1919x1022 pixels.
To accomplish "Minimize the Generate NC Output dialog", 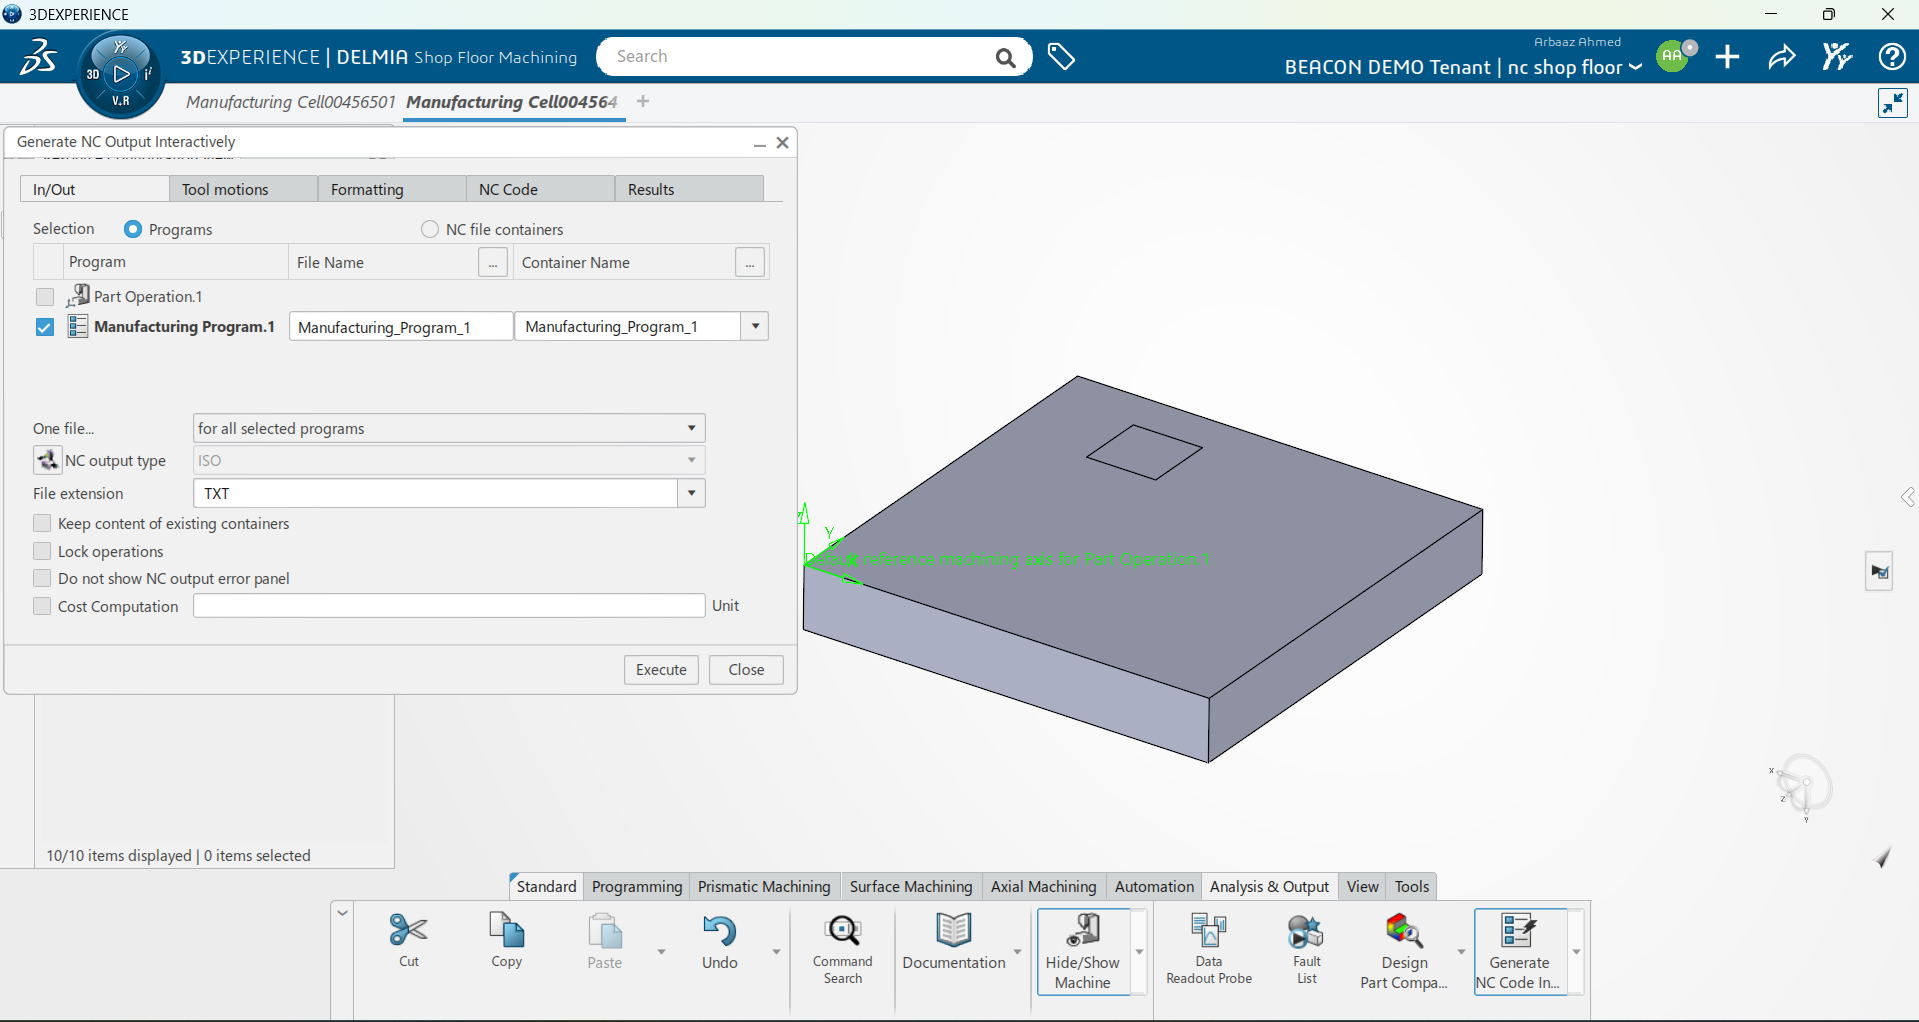I will (x=760, y=143).
